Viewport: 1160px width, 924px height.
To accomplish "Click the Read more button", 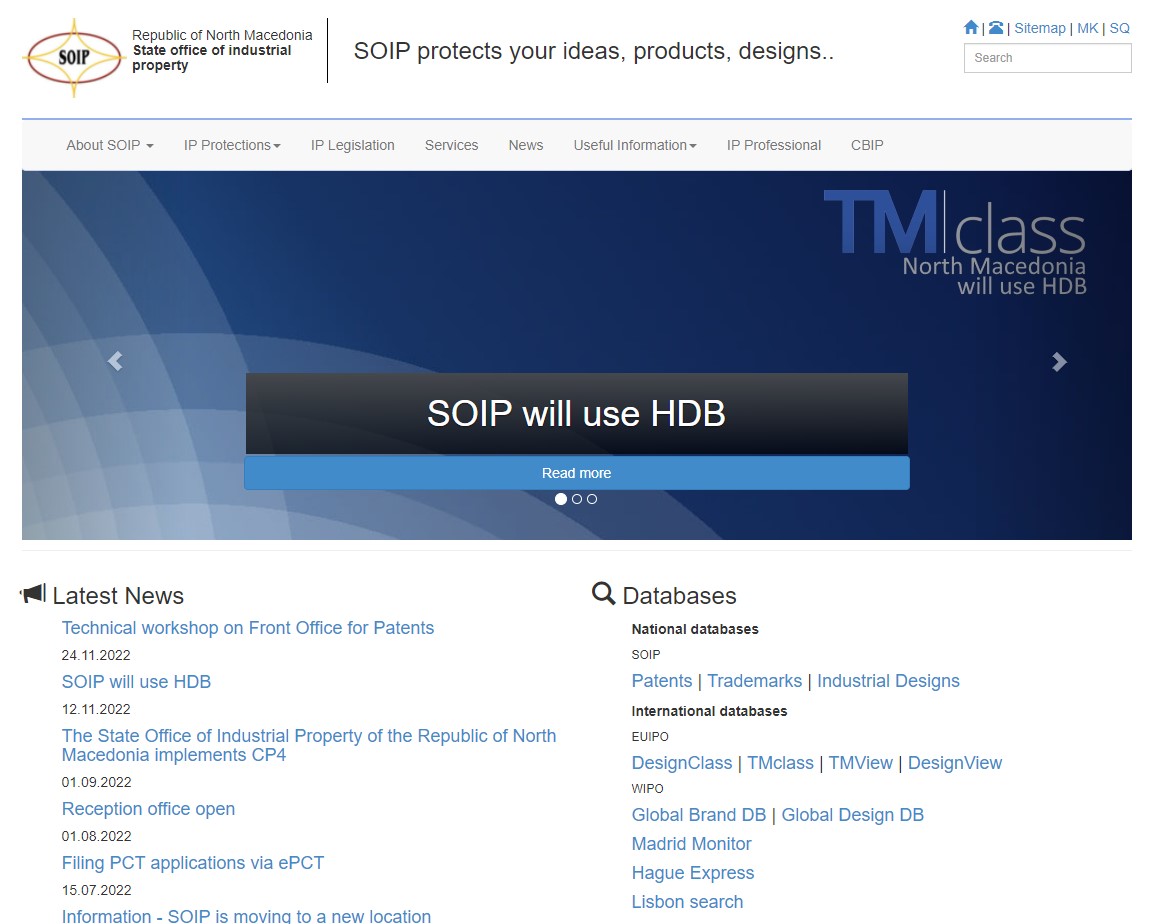I will click(577, 473).
